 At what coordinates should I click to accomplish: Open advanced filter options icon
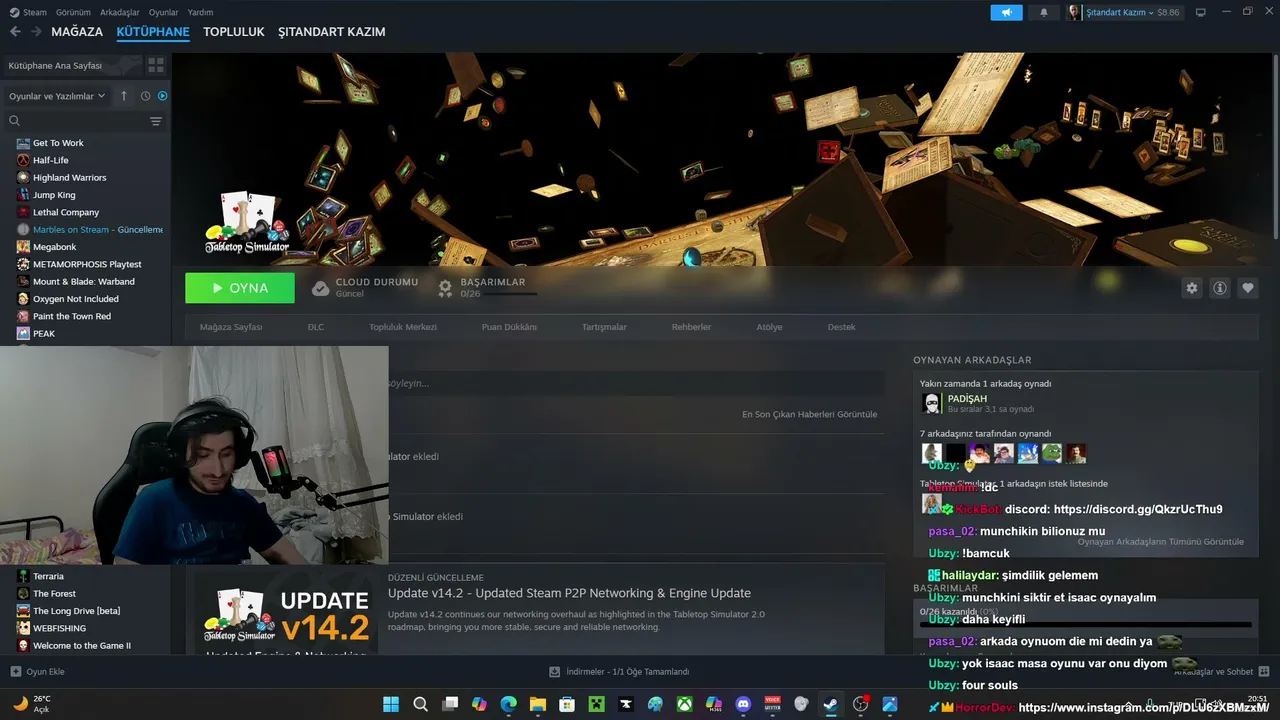click(156, 121)
